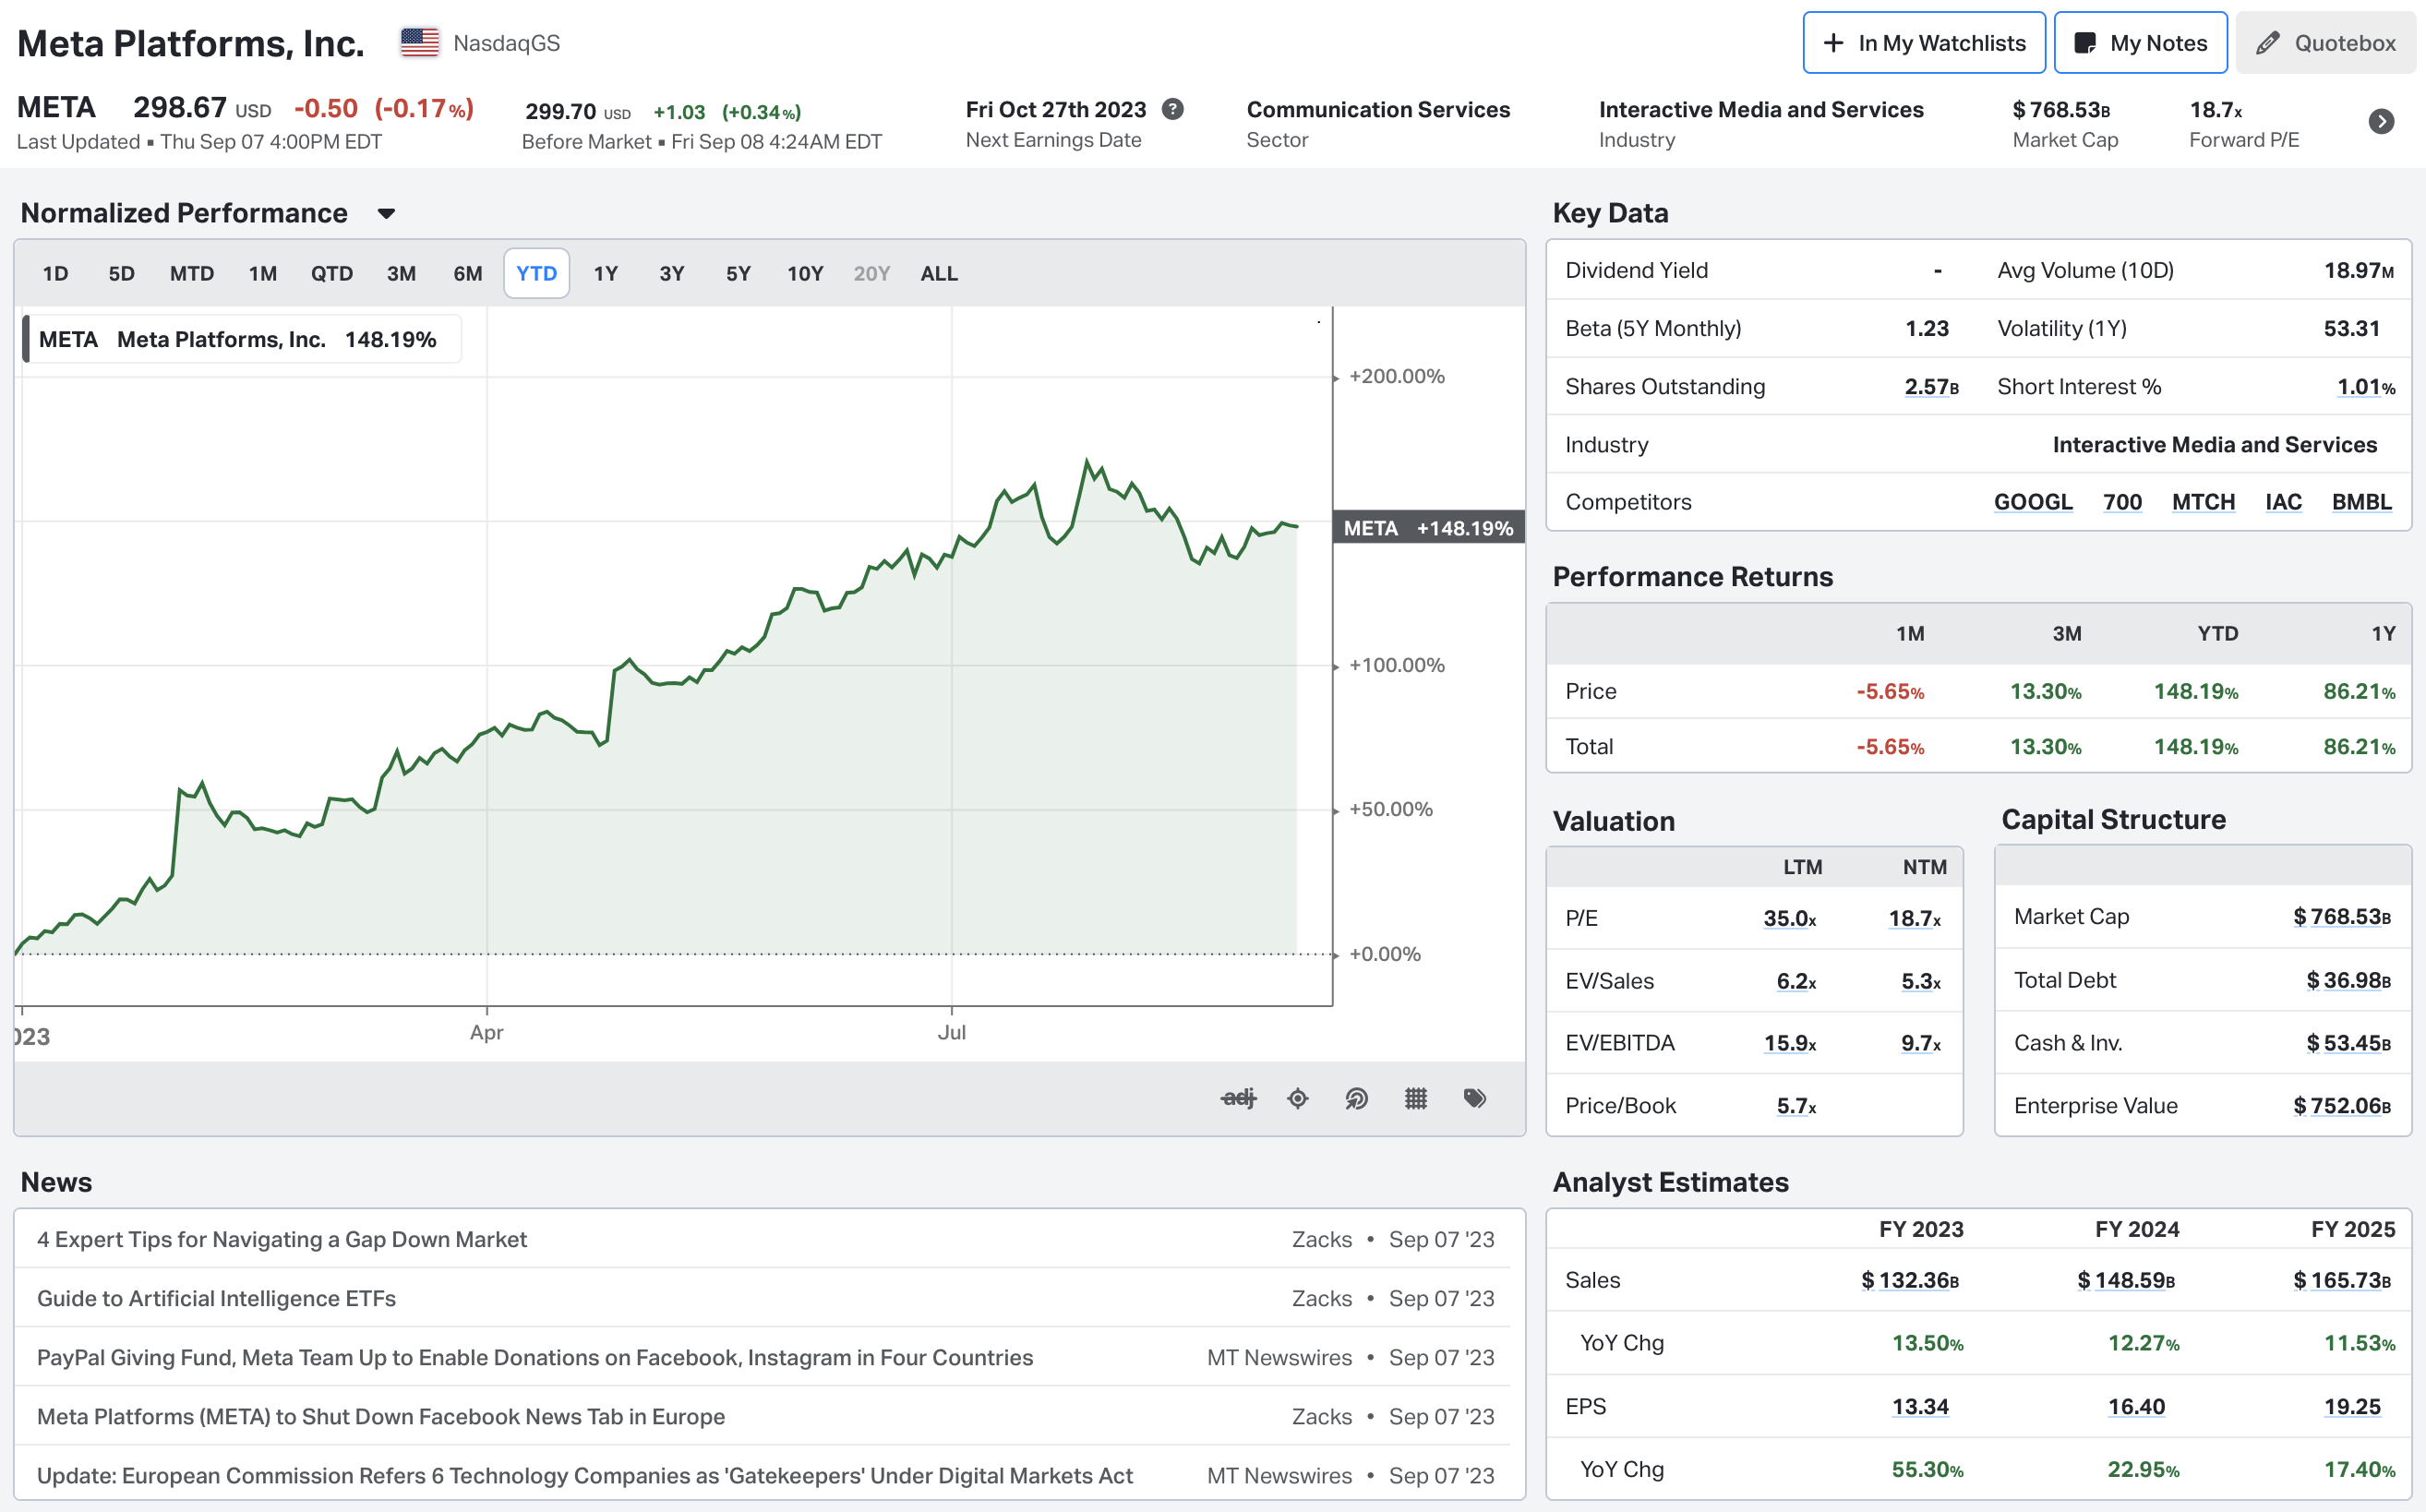The width and height of the screenshot is (2426, 1512).
Task: Click LTM EV/Sales value 6.2x
Action: (1796, 981)
